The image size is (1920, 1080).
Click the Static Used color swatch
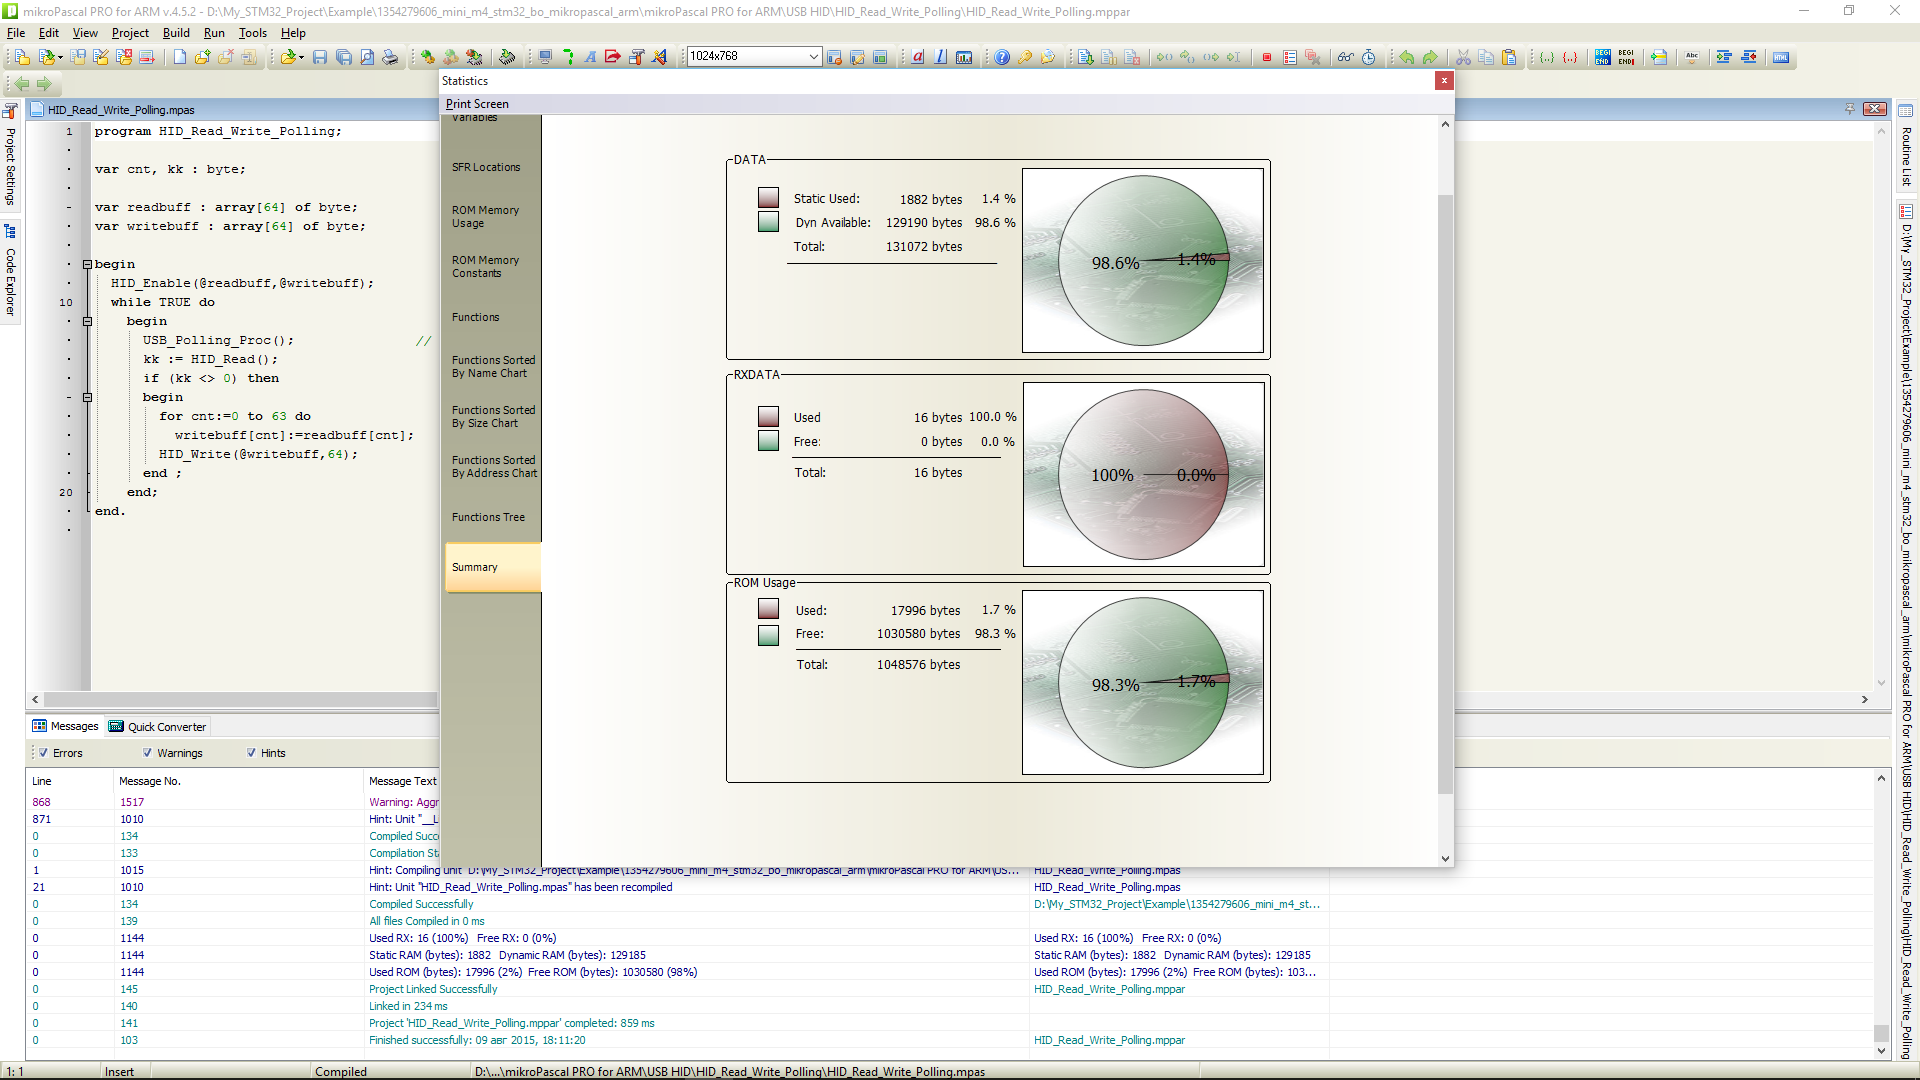pos(768,198)
